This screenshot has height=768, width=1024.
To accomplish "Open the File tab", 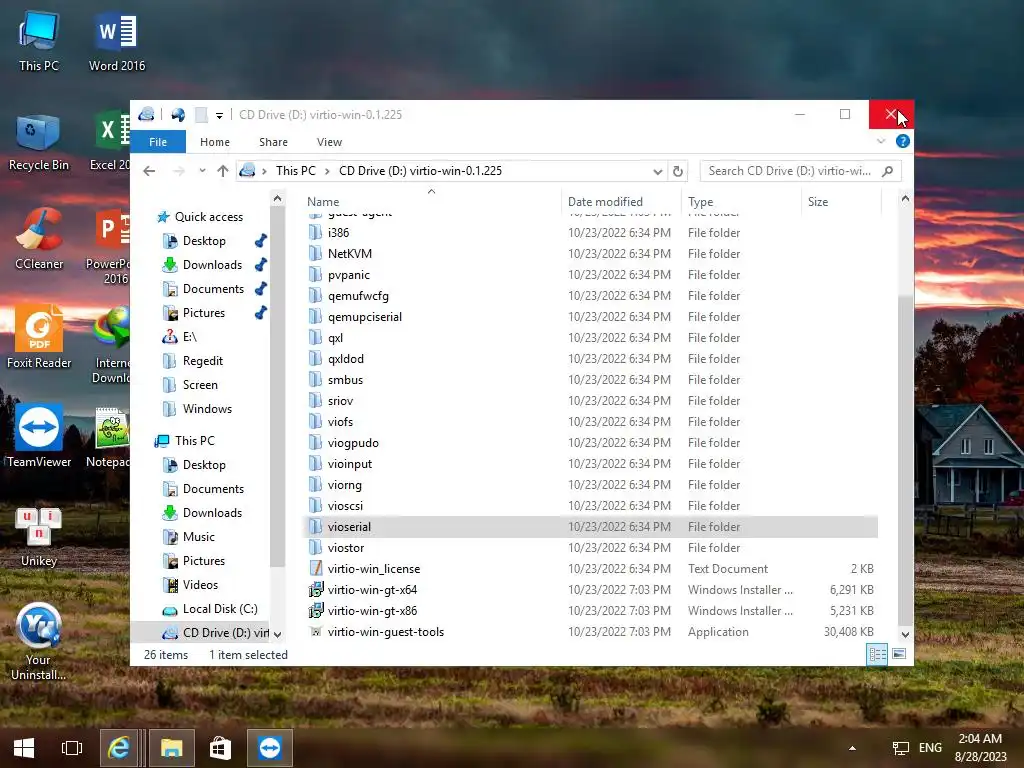I will click(x=158, y=142).
